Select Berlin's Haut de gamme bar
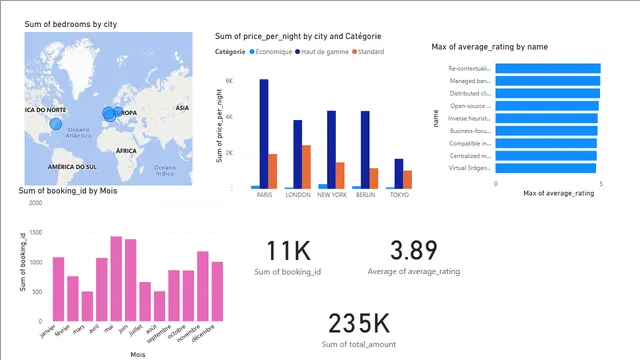Screen dimensions: 640x360 point(365,150)
